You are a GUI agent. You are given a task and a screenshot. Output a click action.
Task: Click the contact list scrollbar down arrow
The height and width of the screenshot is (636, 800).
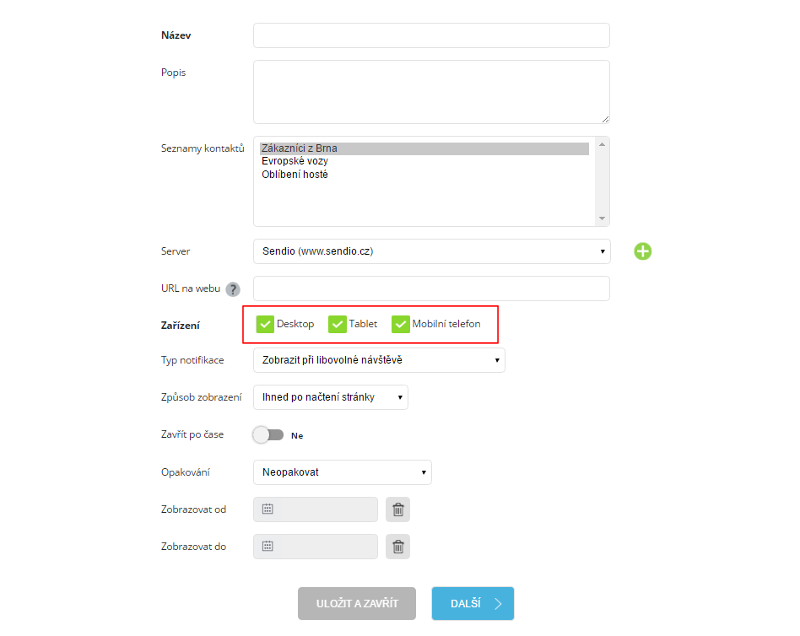coord(602,218)
